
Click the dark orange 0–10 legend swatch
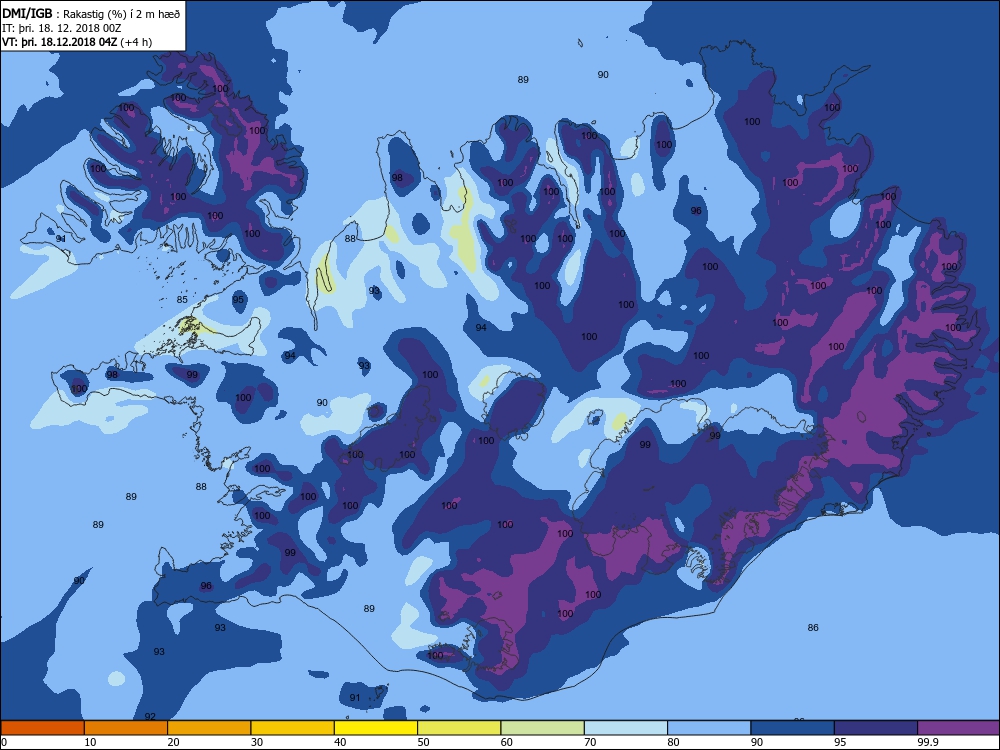42,728
